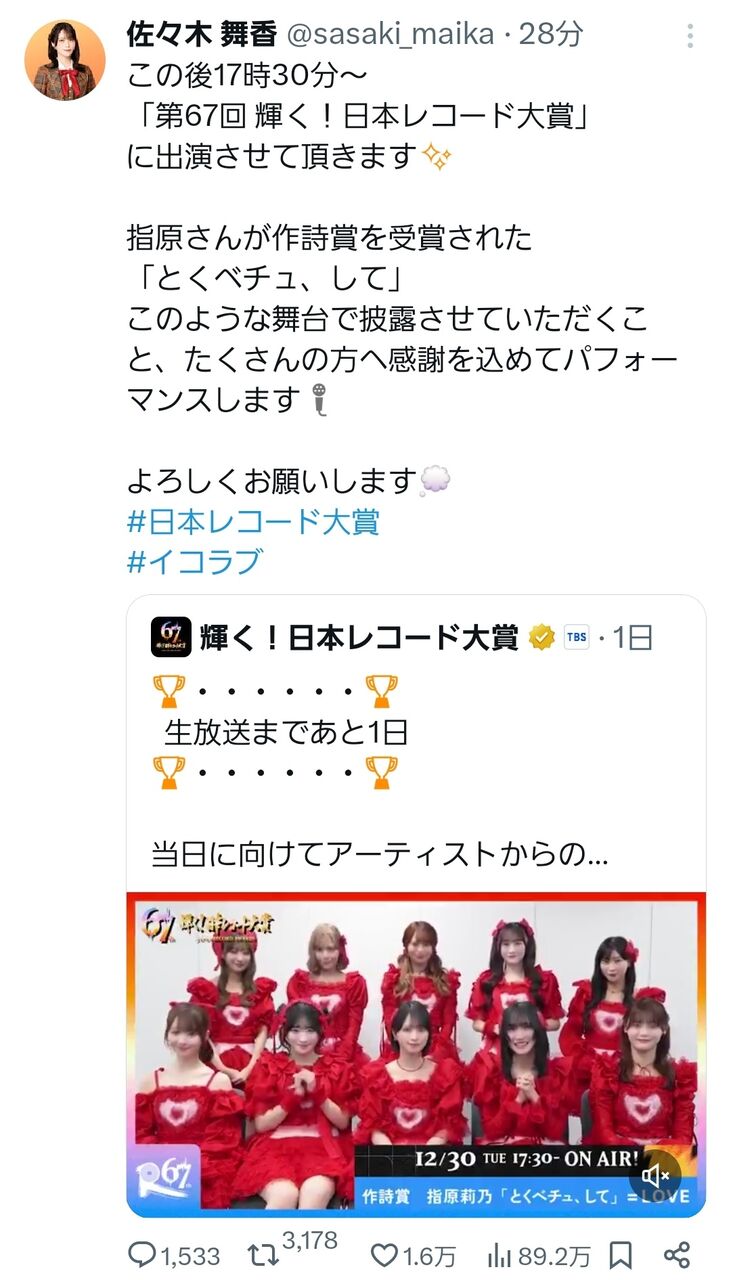Open the share icon
731x1280 pixels.
tap(677, 1254)
